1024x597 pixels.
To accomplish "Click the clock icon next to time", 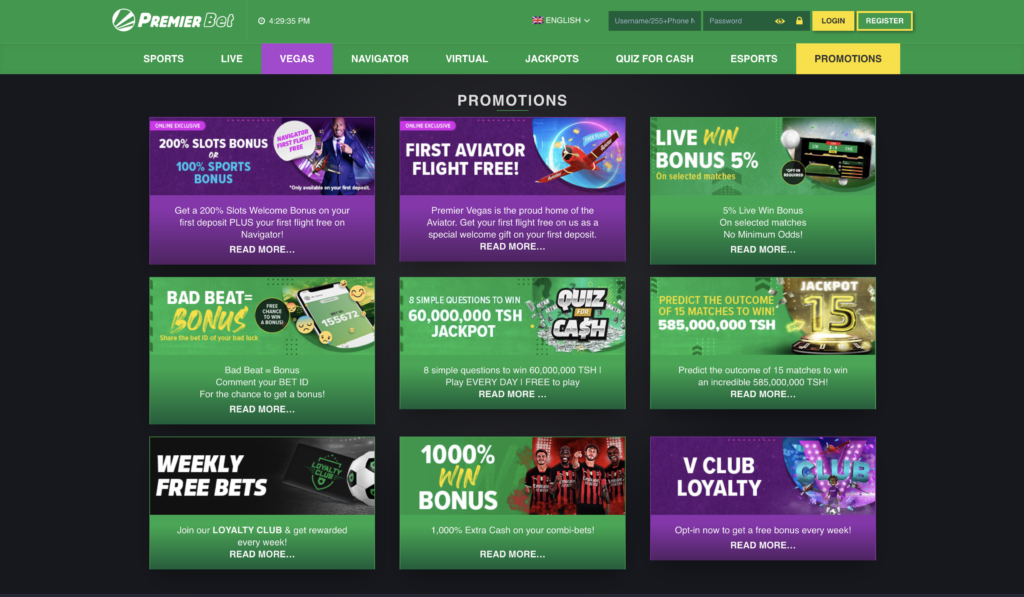I will point(261,21).
